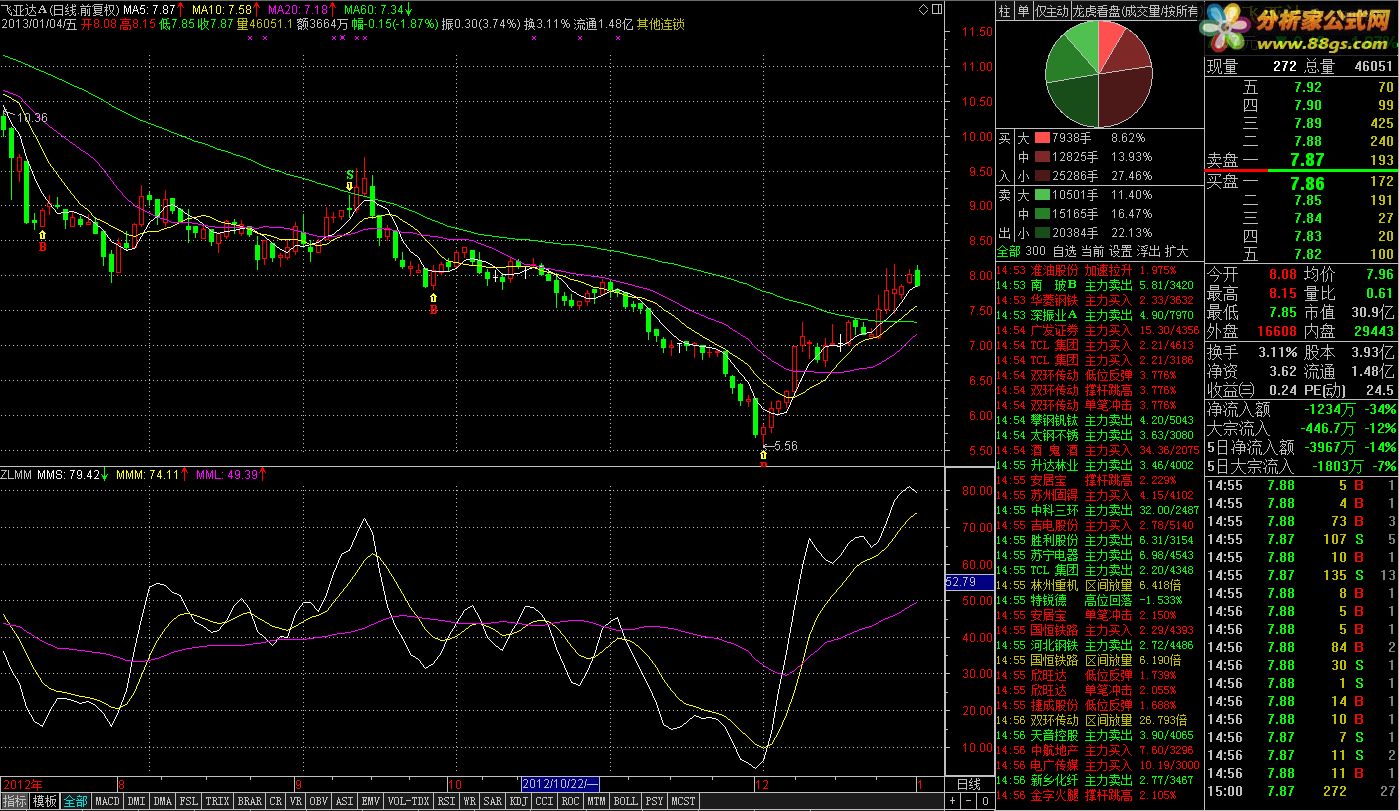Click the 自选 filter
The height and width of the screenshot is (811, 1399).
pyautogui.click(x=1064, y=251)
